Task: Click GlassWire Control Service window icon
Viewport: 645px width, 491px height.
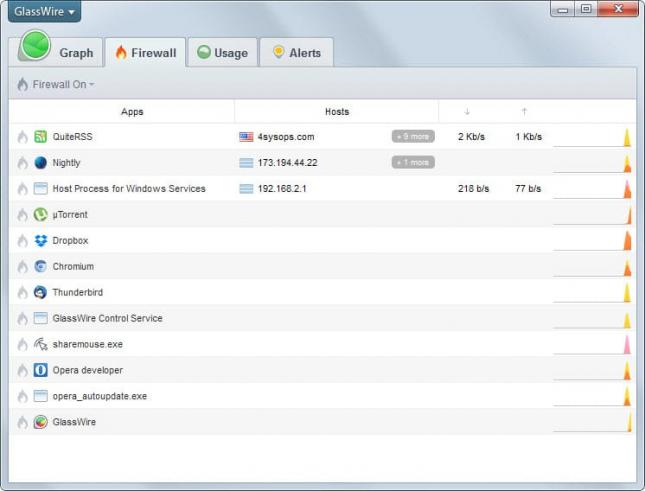Action: click(40, 318)
